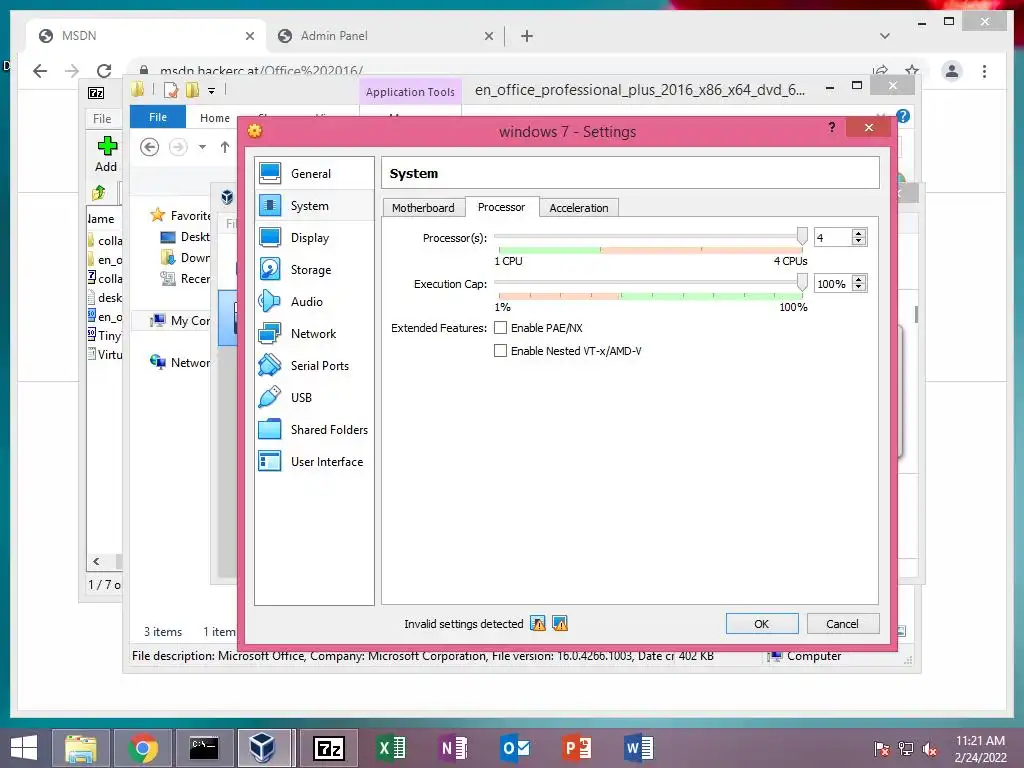This screenshot has width=1024, height=768.
Task: Open the Audio settings category
Action: pyautogui.click(x=314, y=302)
